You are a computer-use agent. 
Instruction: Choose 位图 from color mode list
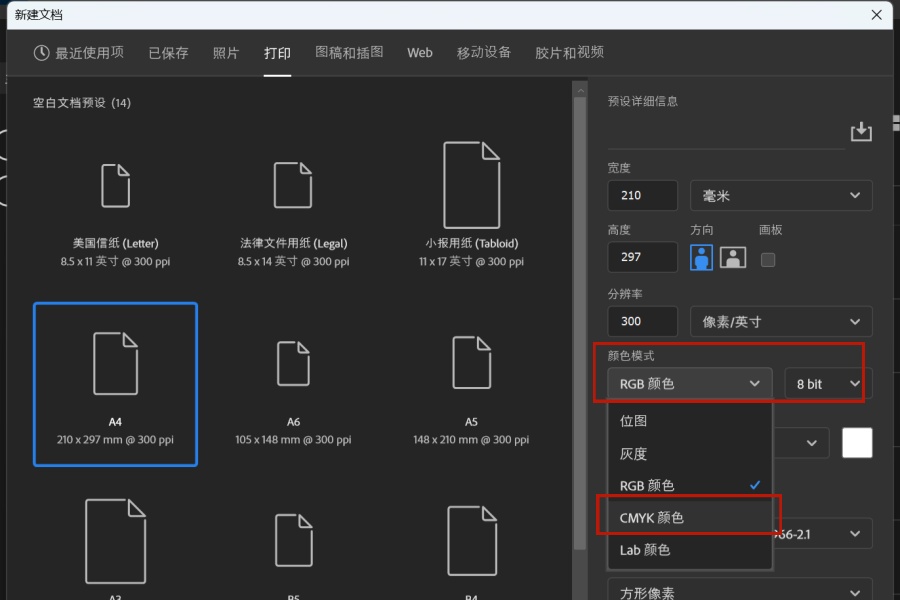[x=689, y=421]
